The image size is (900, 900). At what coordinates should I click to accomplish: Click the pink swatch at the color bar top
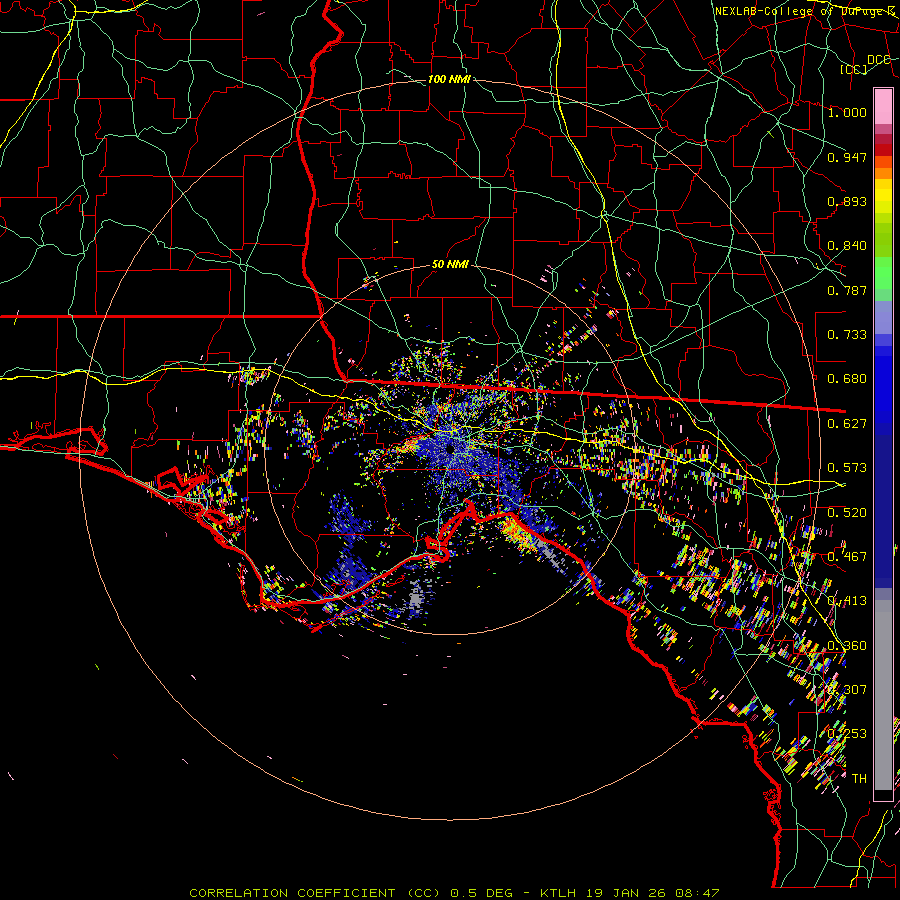click(883, 106)
